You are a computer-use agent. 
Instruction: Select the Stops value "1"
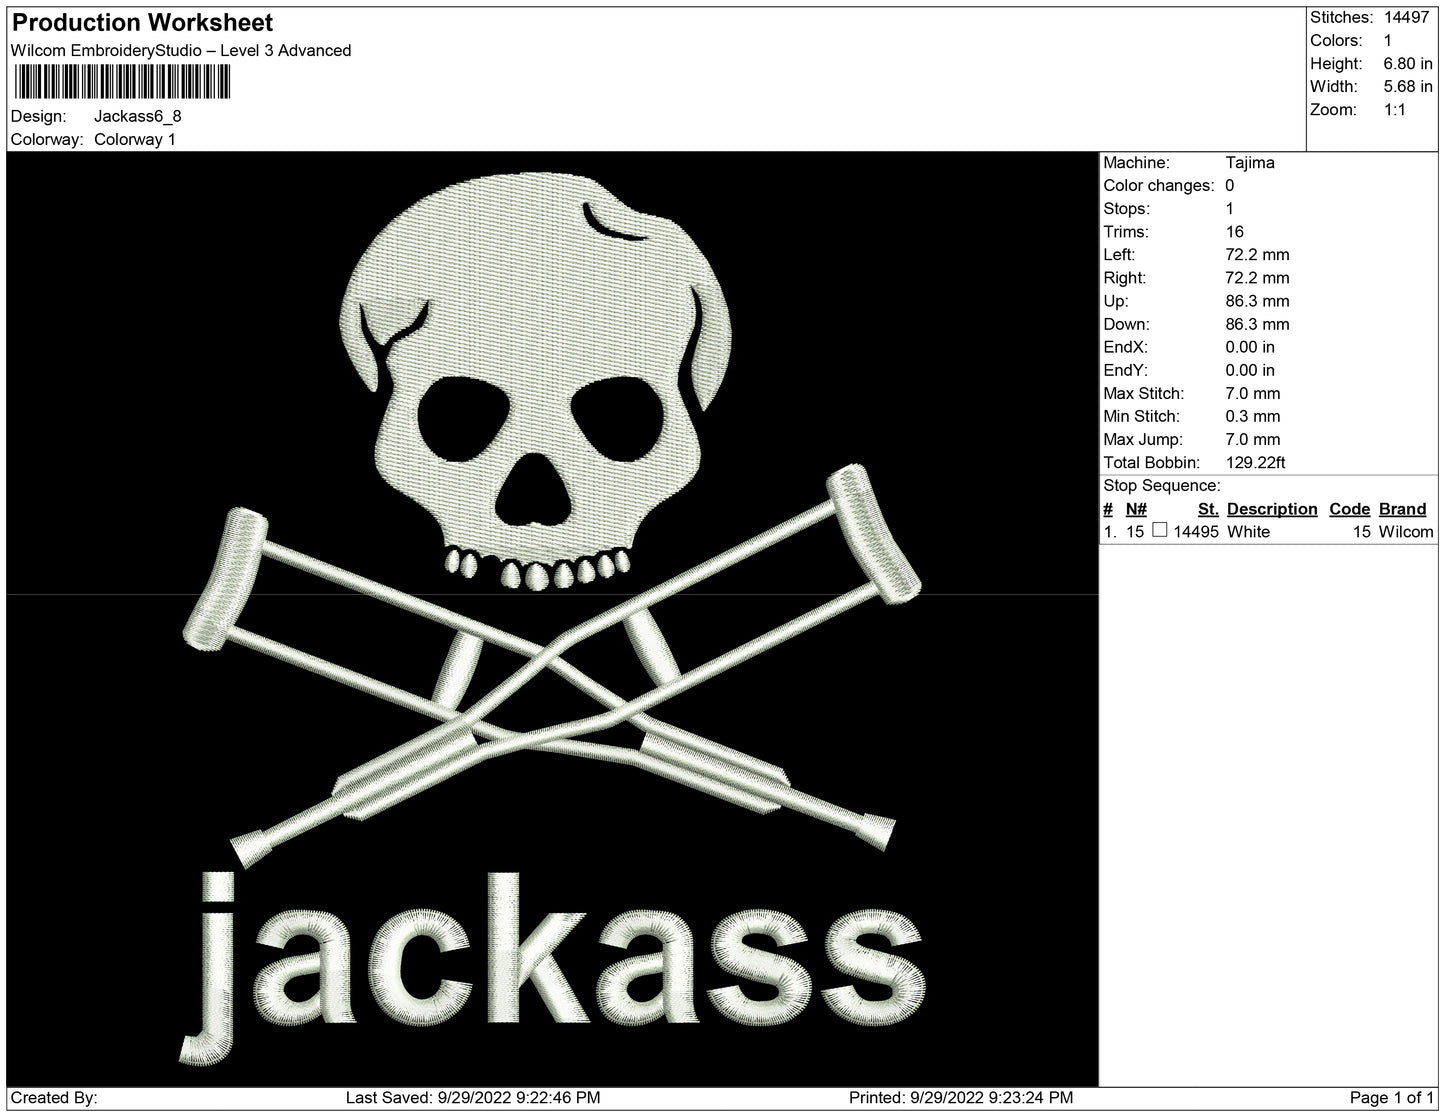click(1230, 209)
